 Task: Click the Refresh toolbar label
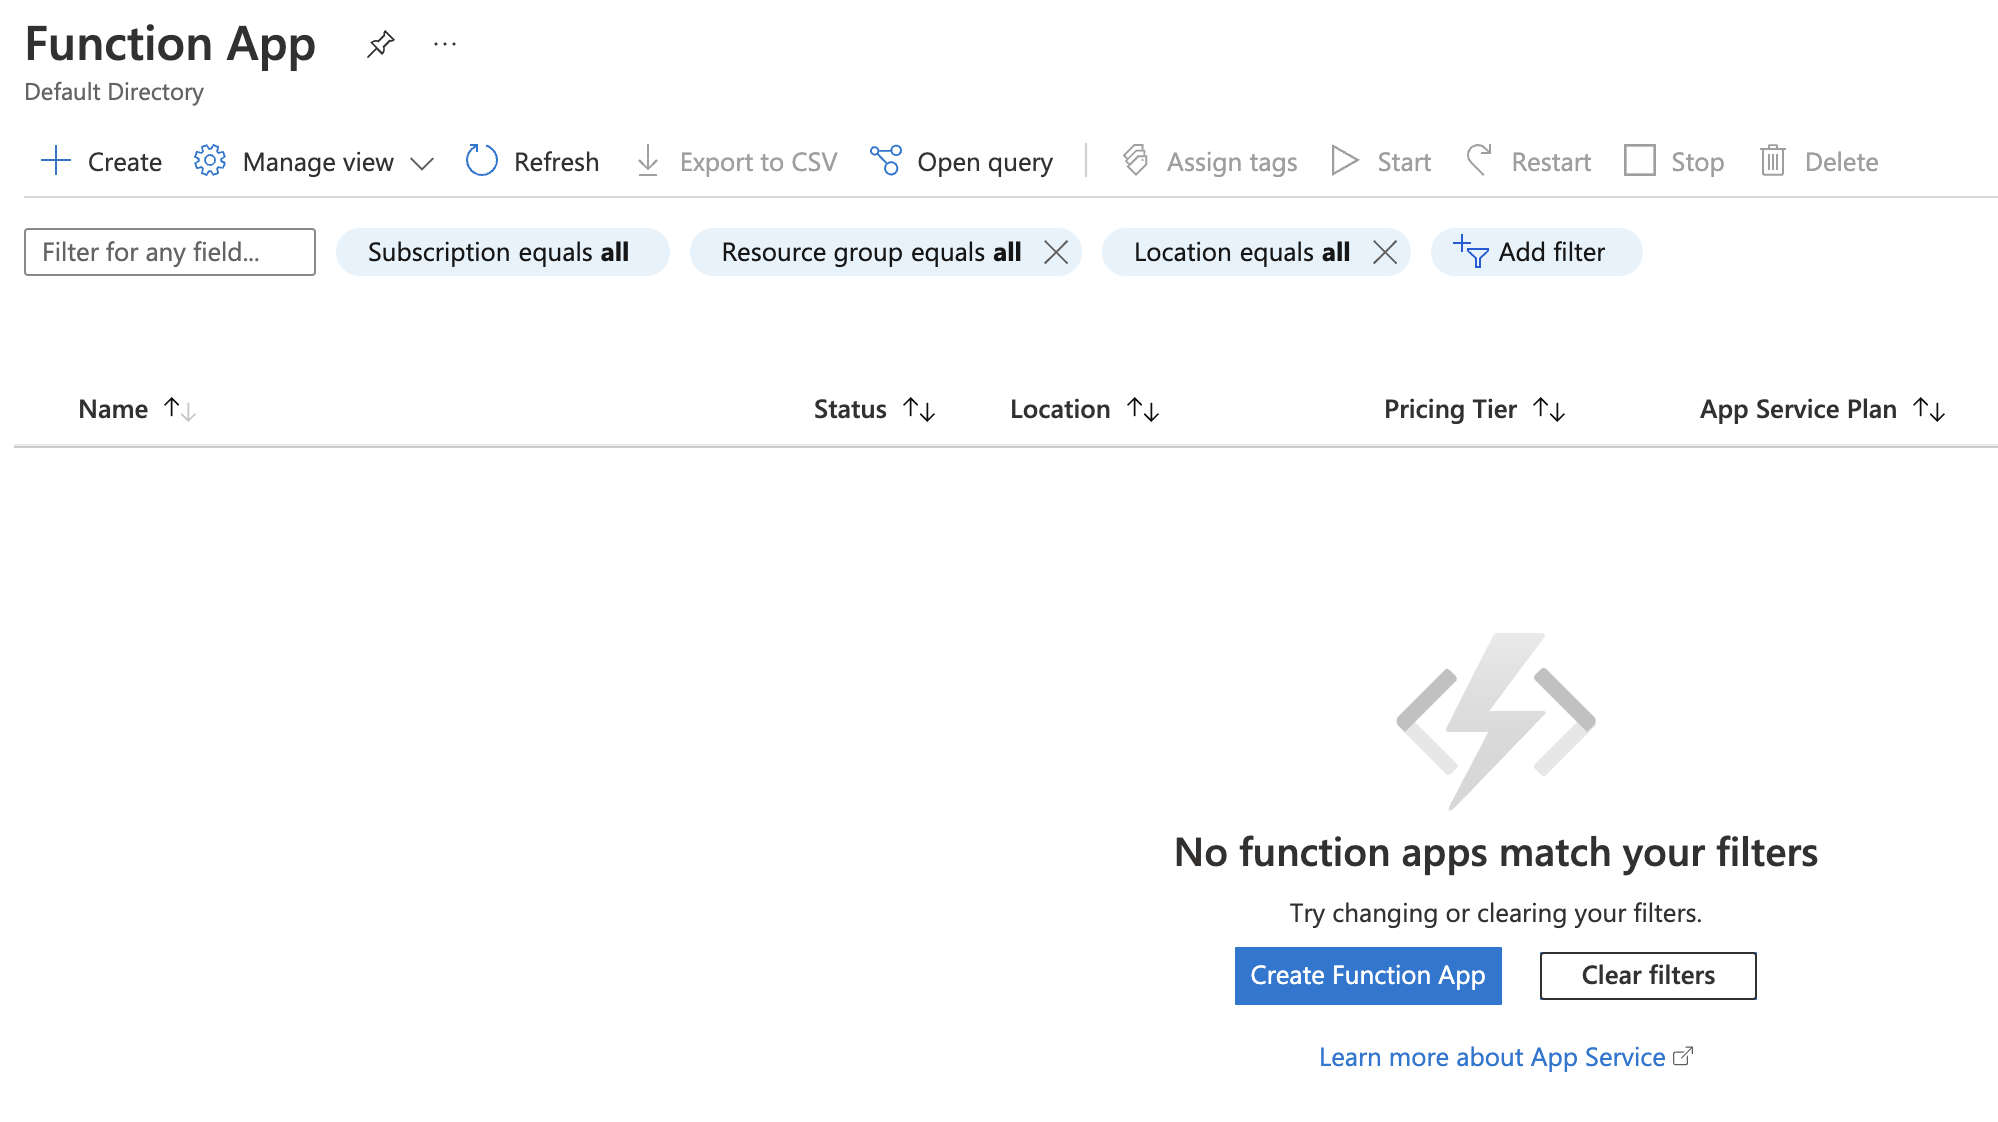click(557, 162)
